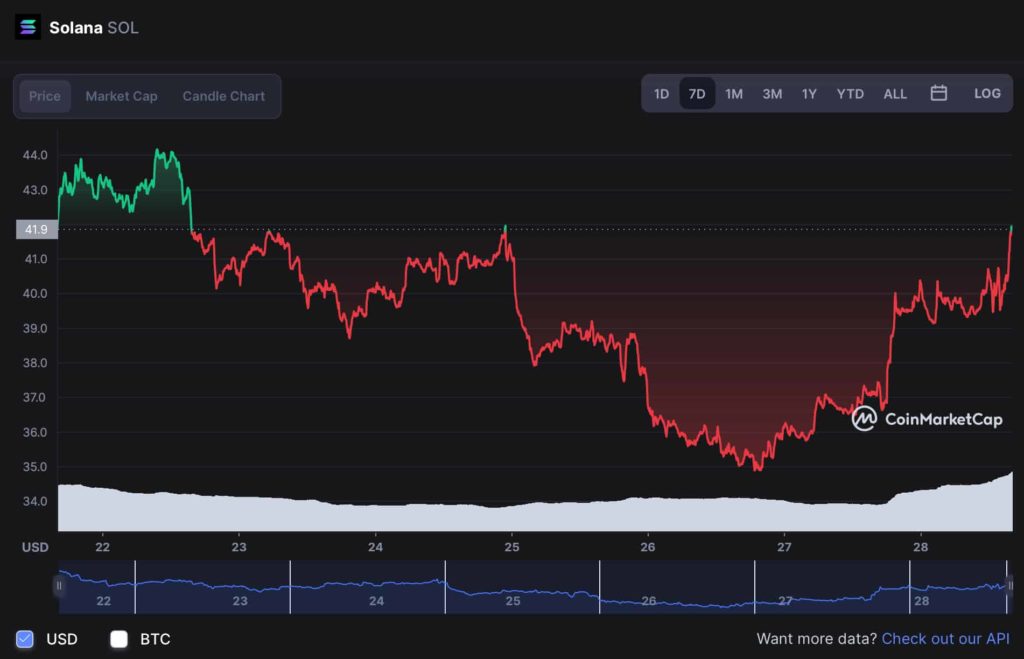Choose the 1M time range

734,94
